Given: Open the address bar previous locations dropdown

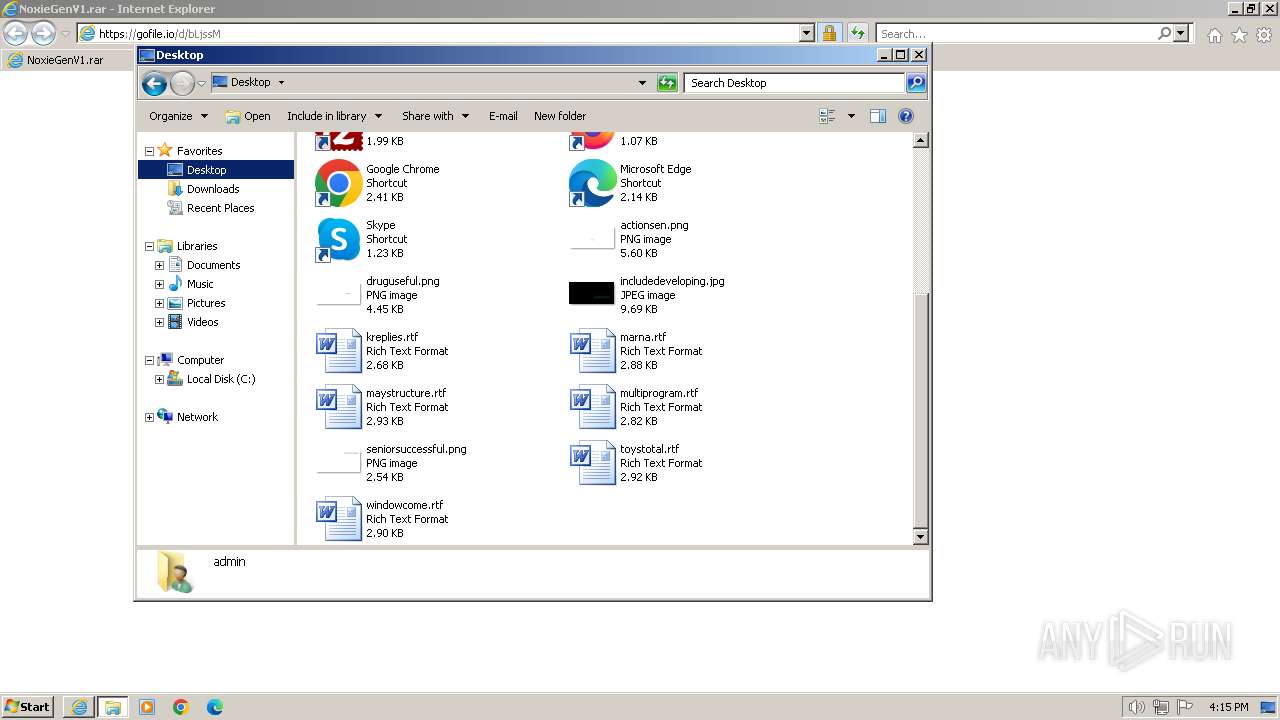Looking at the screenshot, I should pos(642,83).
